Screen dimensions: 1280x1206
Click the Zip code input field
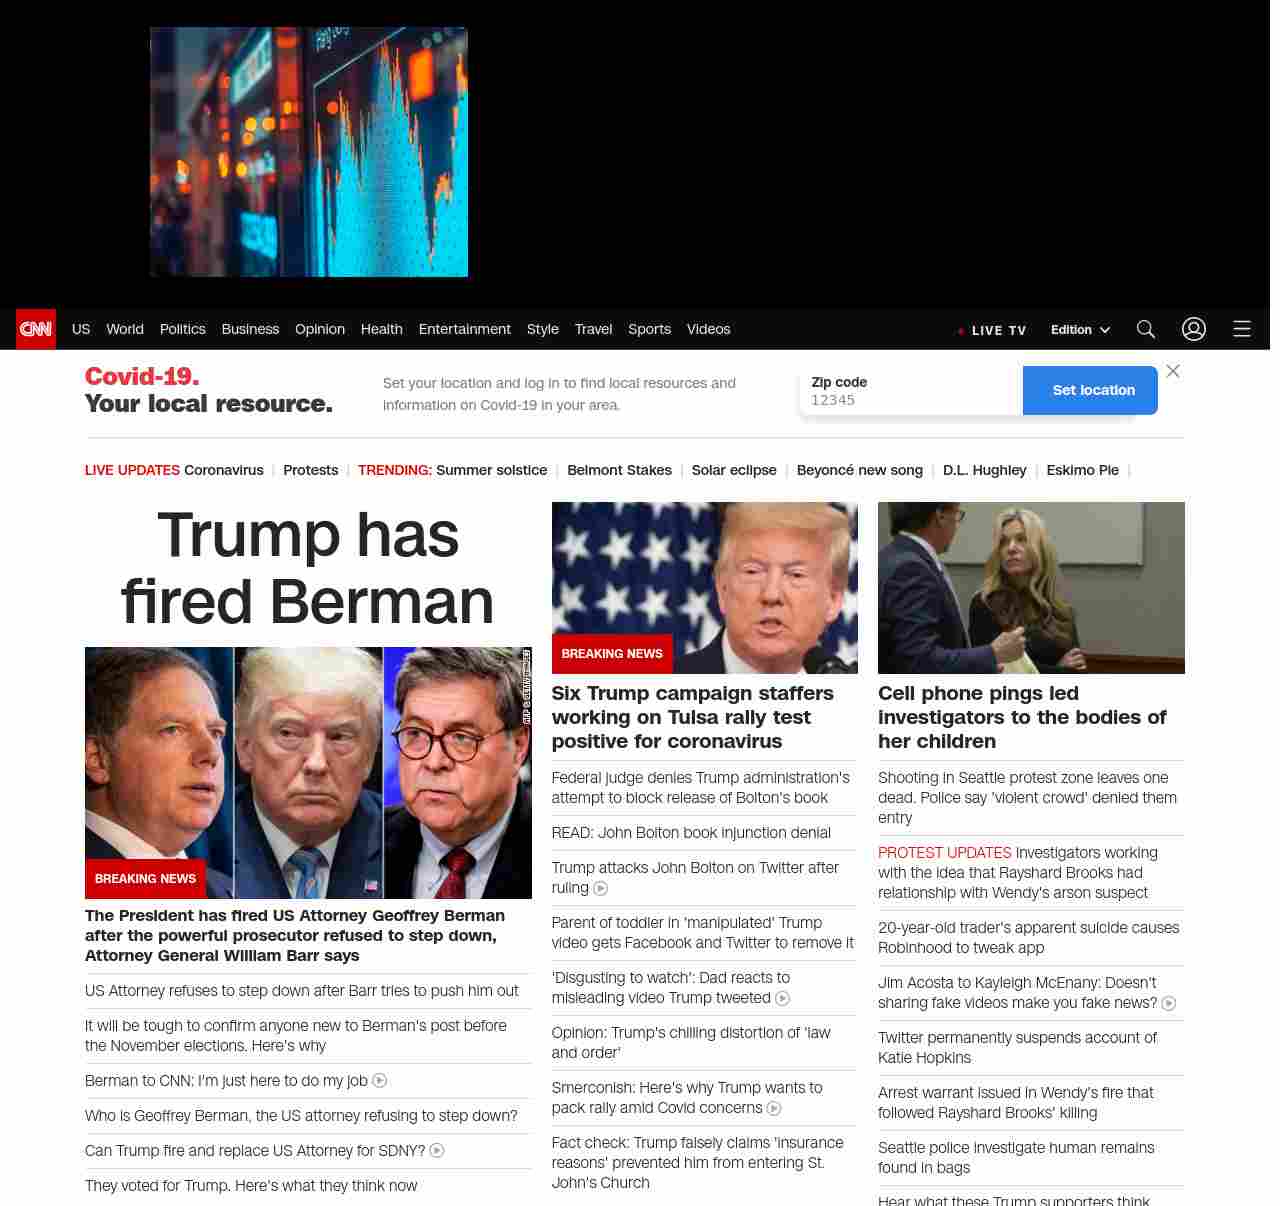911,391
